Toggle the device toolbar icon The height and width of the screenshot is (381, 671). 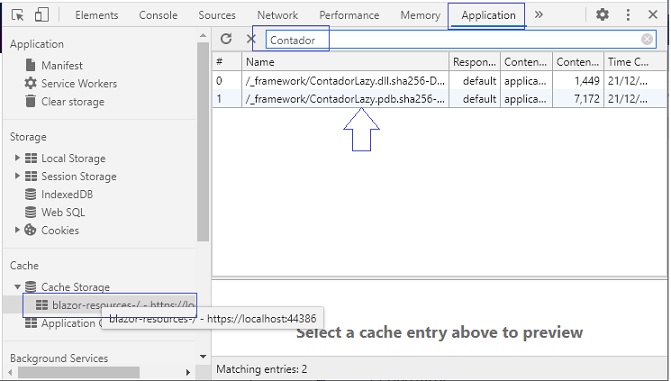click(x=42, y=15)
